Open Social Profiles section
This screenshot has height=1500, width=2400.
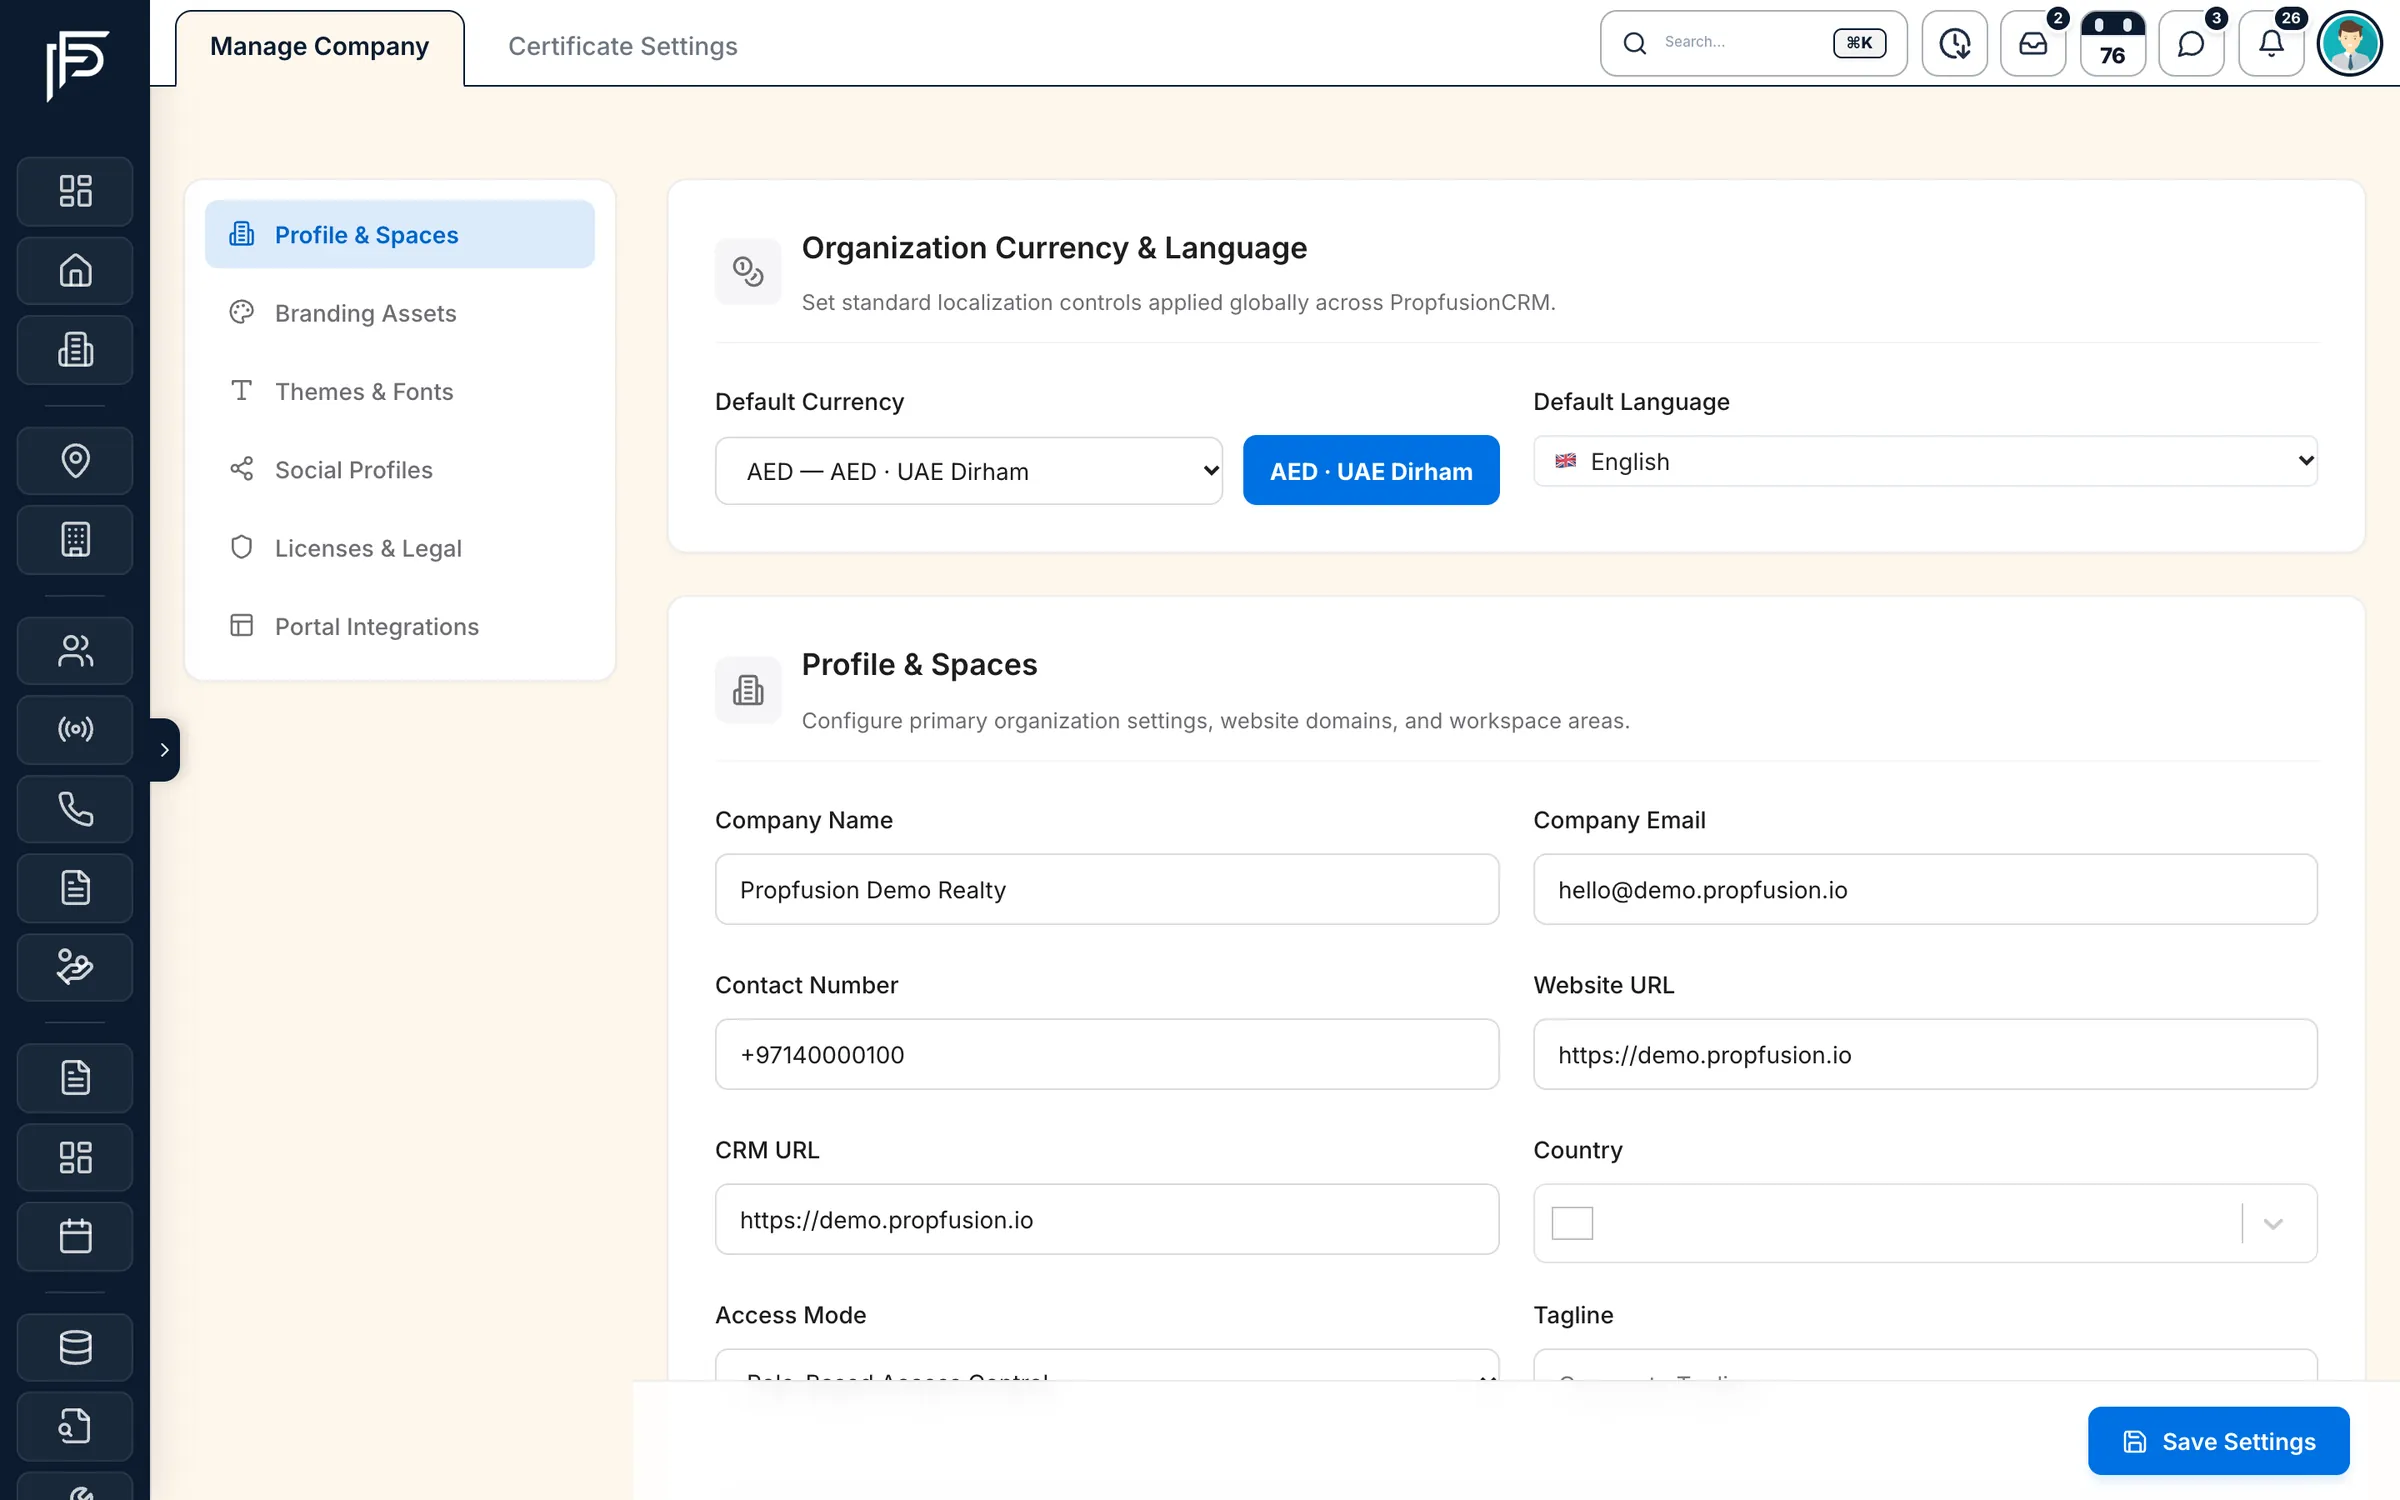pyautogui.click(x=399, y=470)
